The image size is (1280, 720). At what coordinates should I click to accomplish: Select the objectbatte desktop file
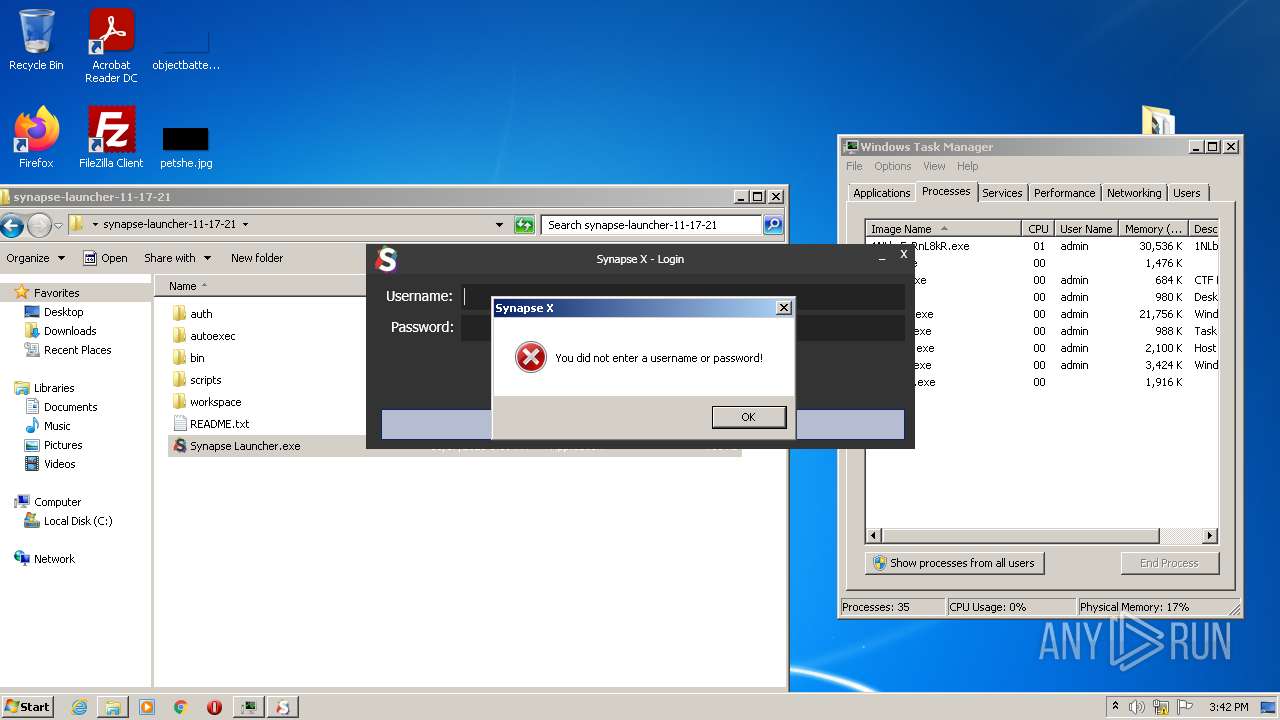186,52
